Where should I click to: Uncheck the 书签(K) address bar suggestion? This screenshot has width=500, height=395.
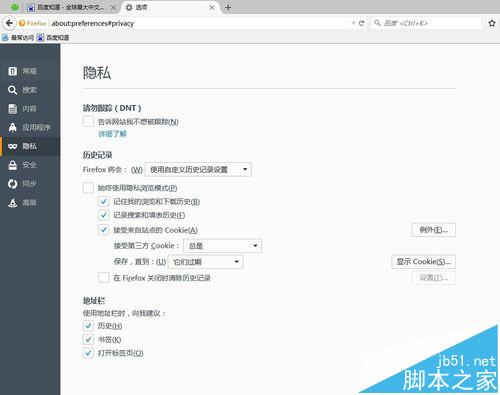(x=88, y=339)
